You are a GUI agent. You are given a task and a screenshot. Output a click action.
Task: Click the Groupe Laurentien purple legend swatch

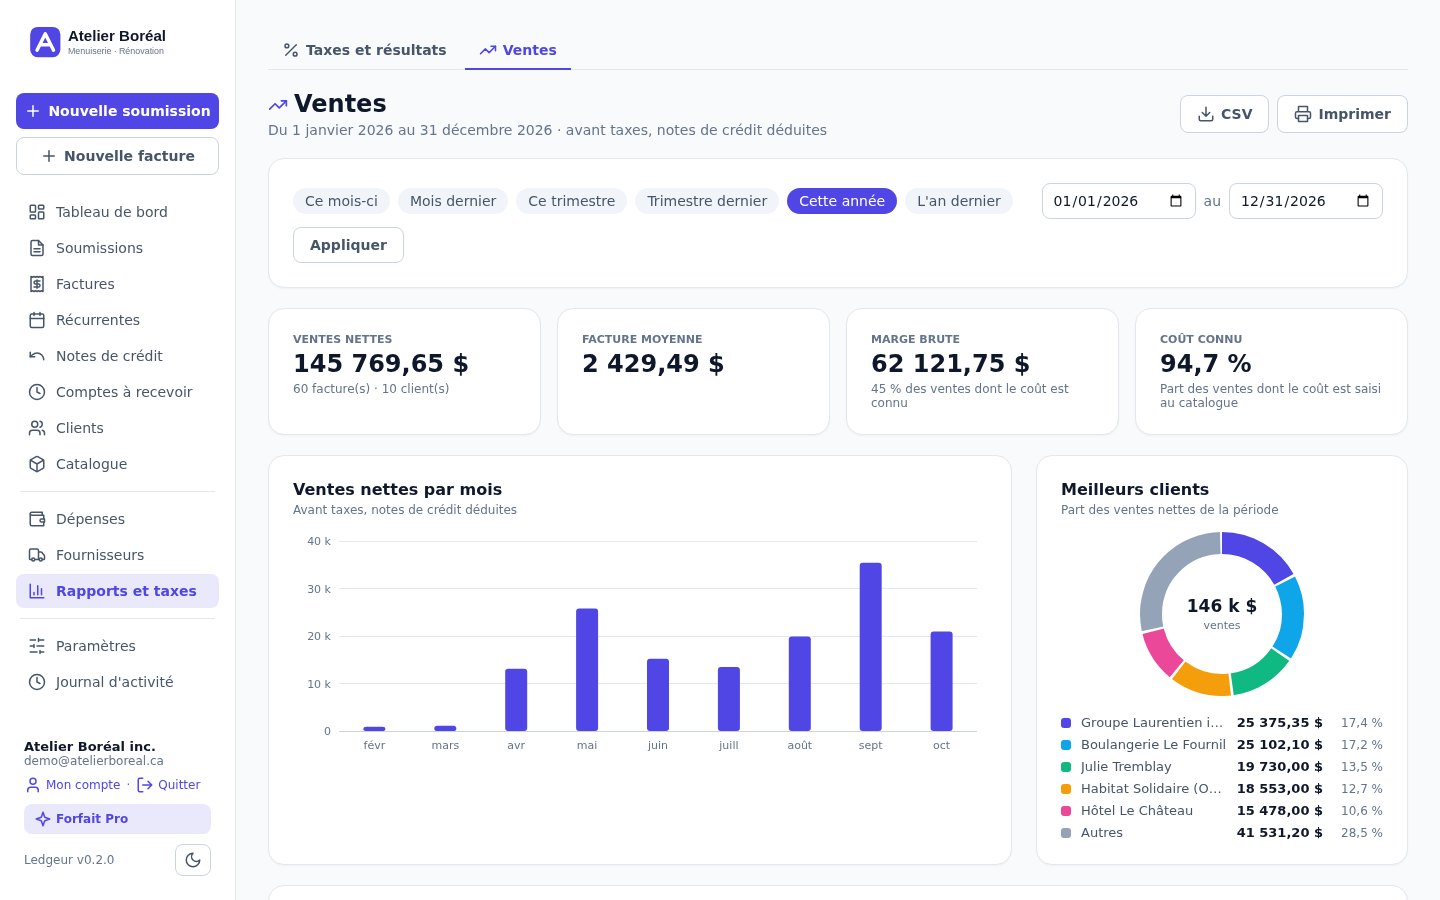click(x=1066, y=723)
